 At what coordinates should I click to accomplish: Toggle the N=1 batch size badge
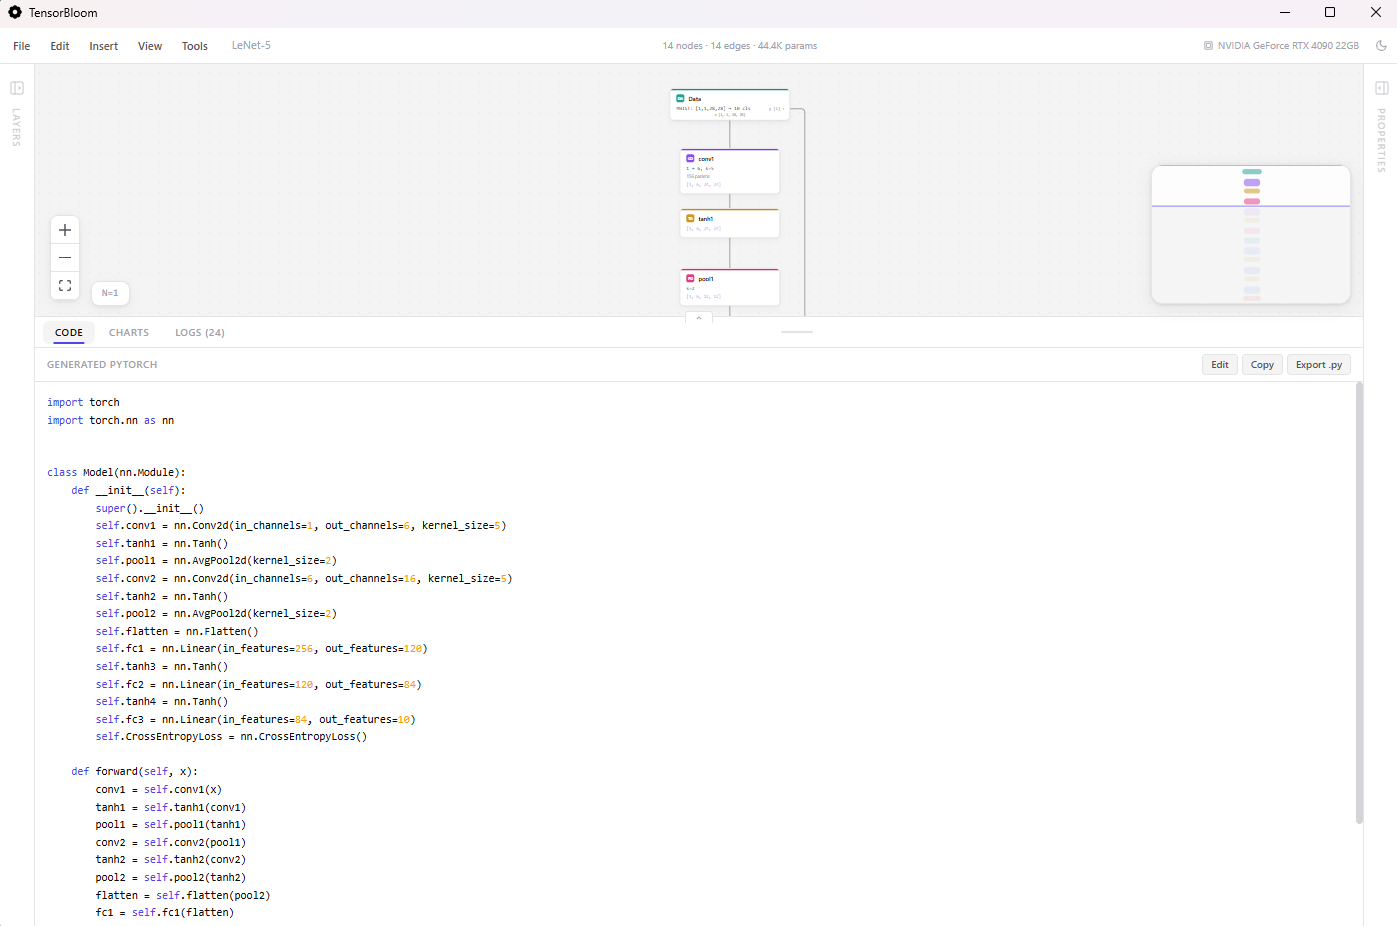110,292
